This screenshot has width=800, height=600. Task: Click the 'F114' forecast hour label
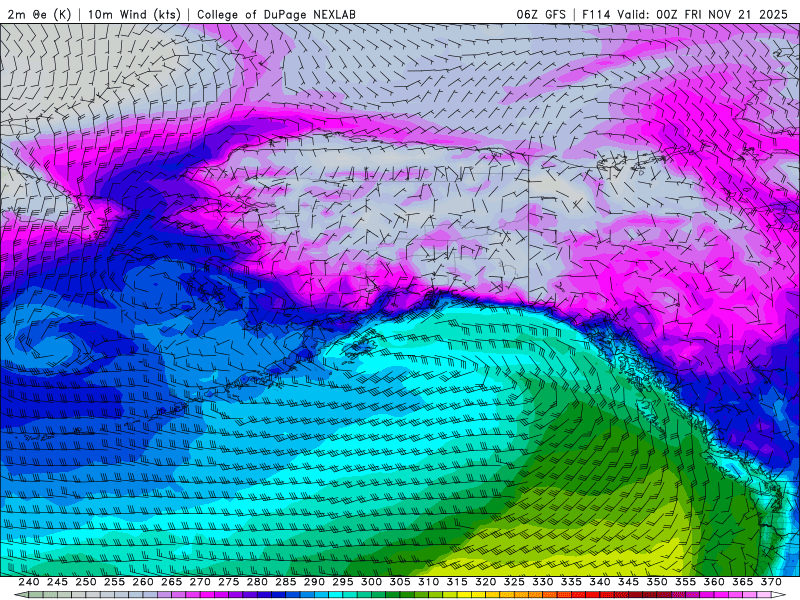[596, 14]
